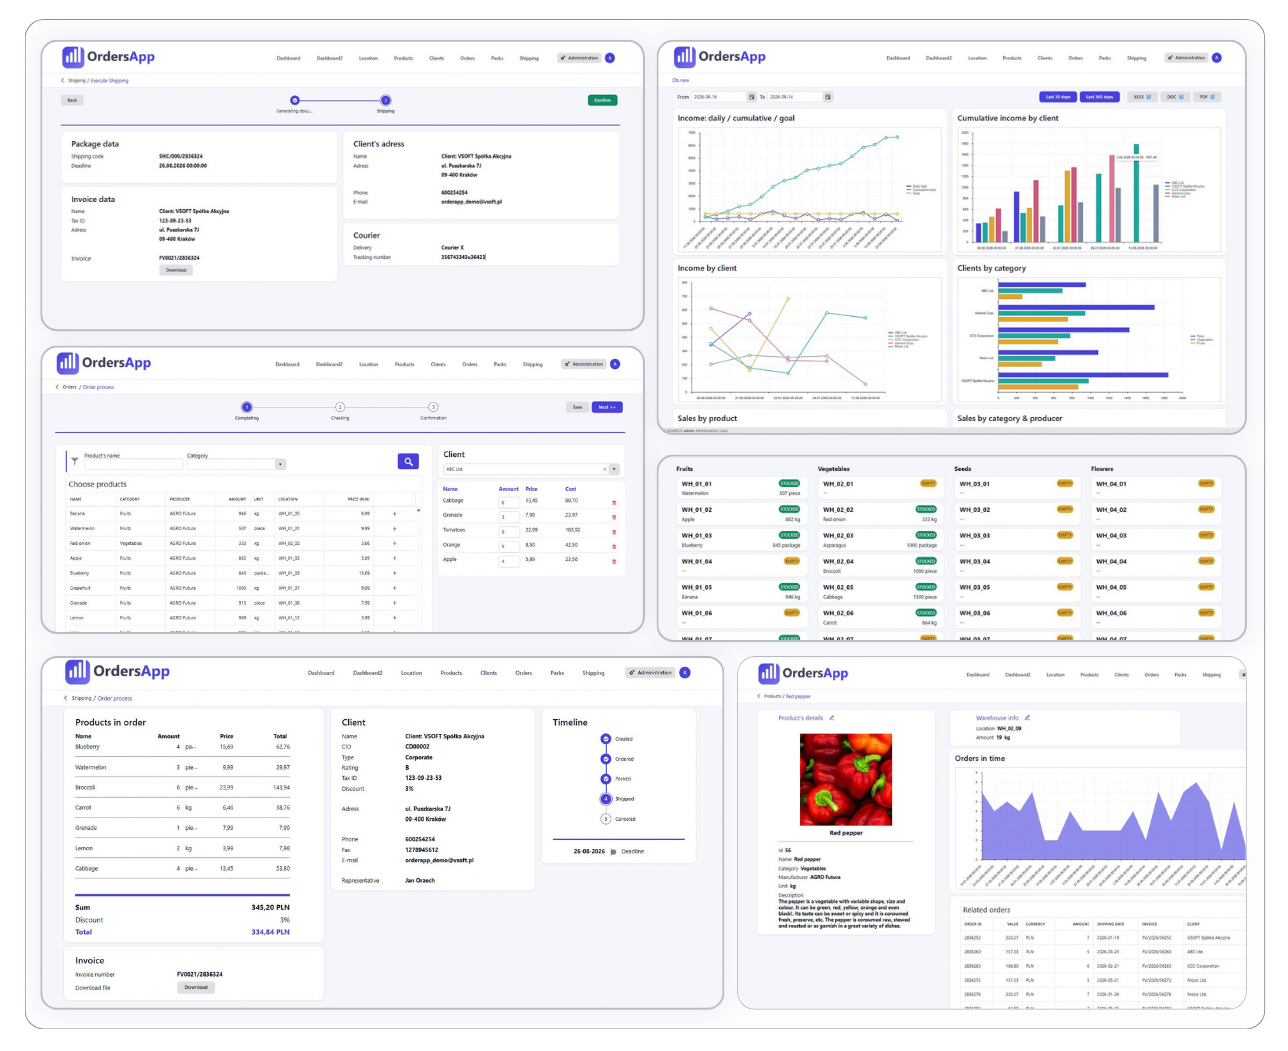Click the filter funnel icon beside Product's name
1288x1051 pixels.
point(74,461)
